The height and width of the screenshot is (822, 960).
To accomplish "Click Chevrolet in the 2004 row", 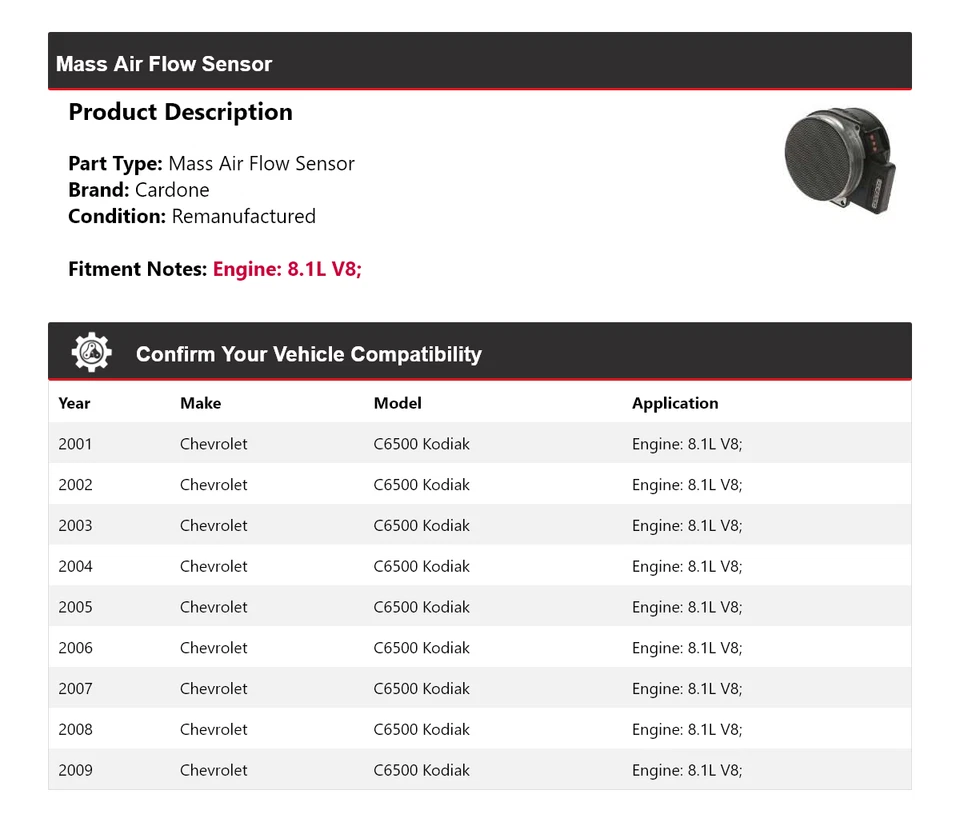I will pos(213,566).
